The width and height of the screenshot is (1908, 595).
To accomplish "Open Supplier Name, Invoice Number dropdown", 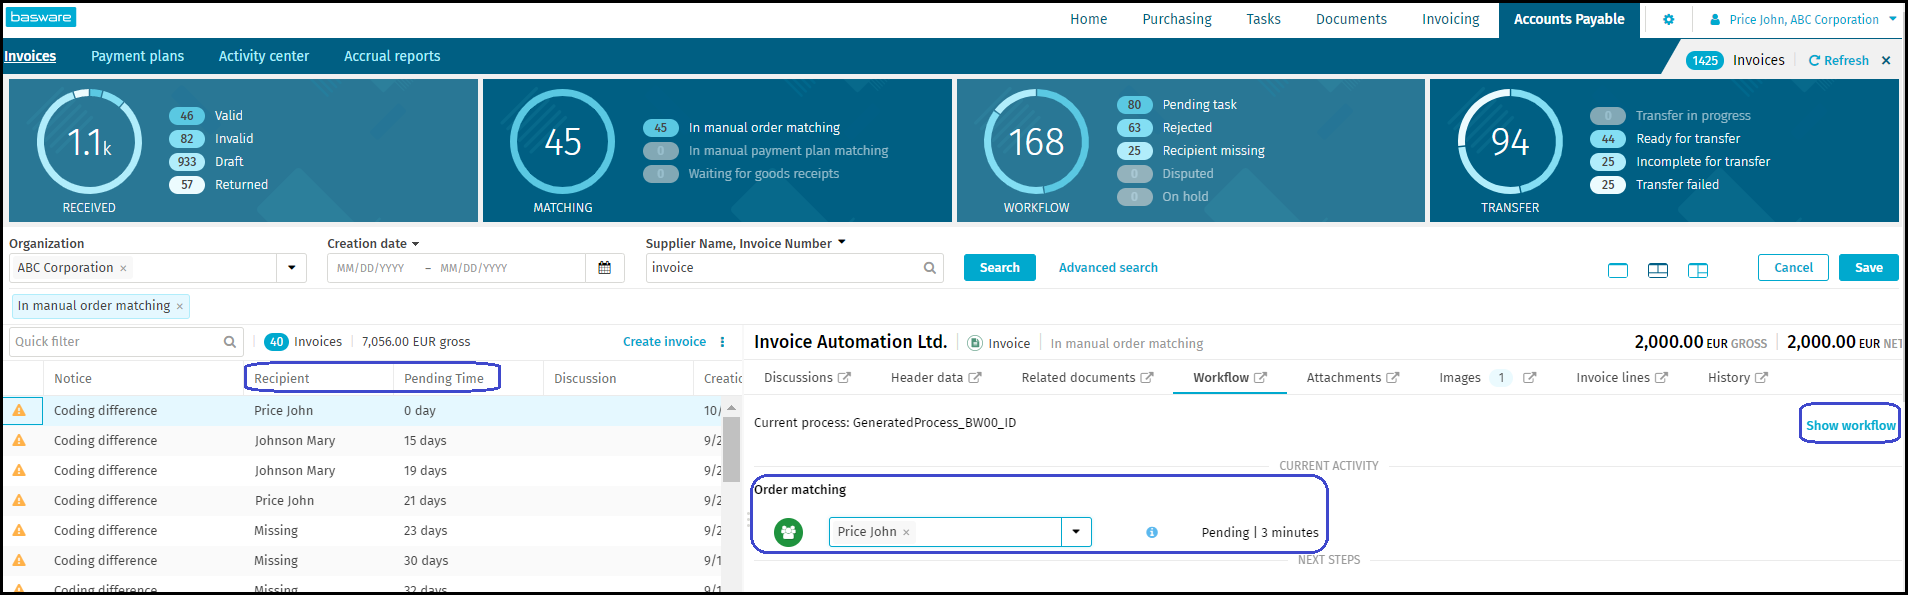I will coord(841,242).
